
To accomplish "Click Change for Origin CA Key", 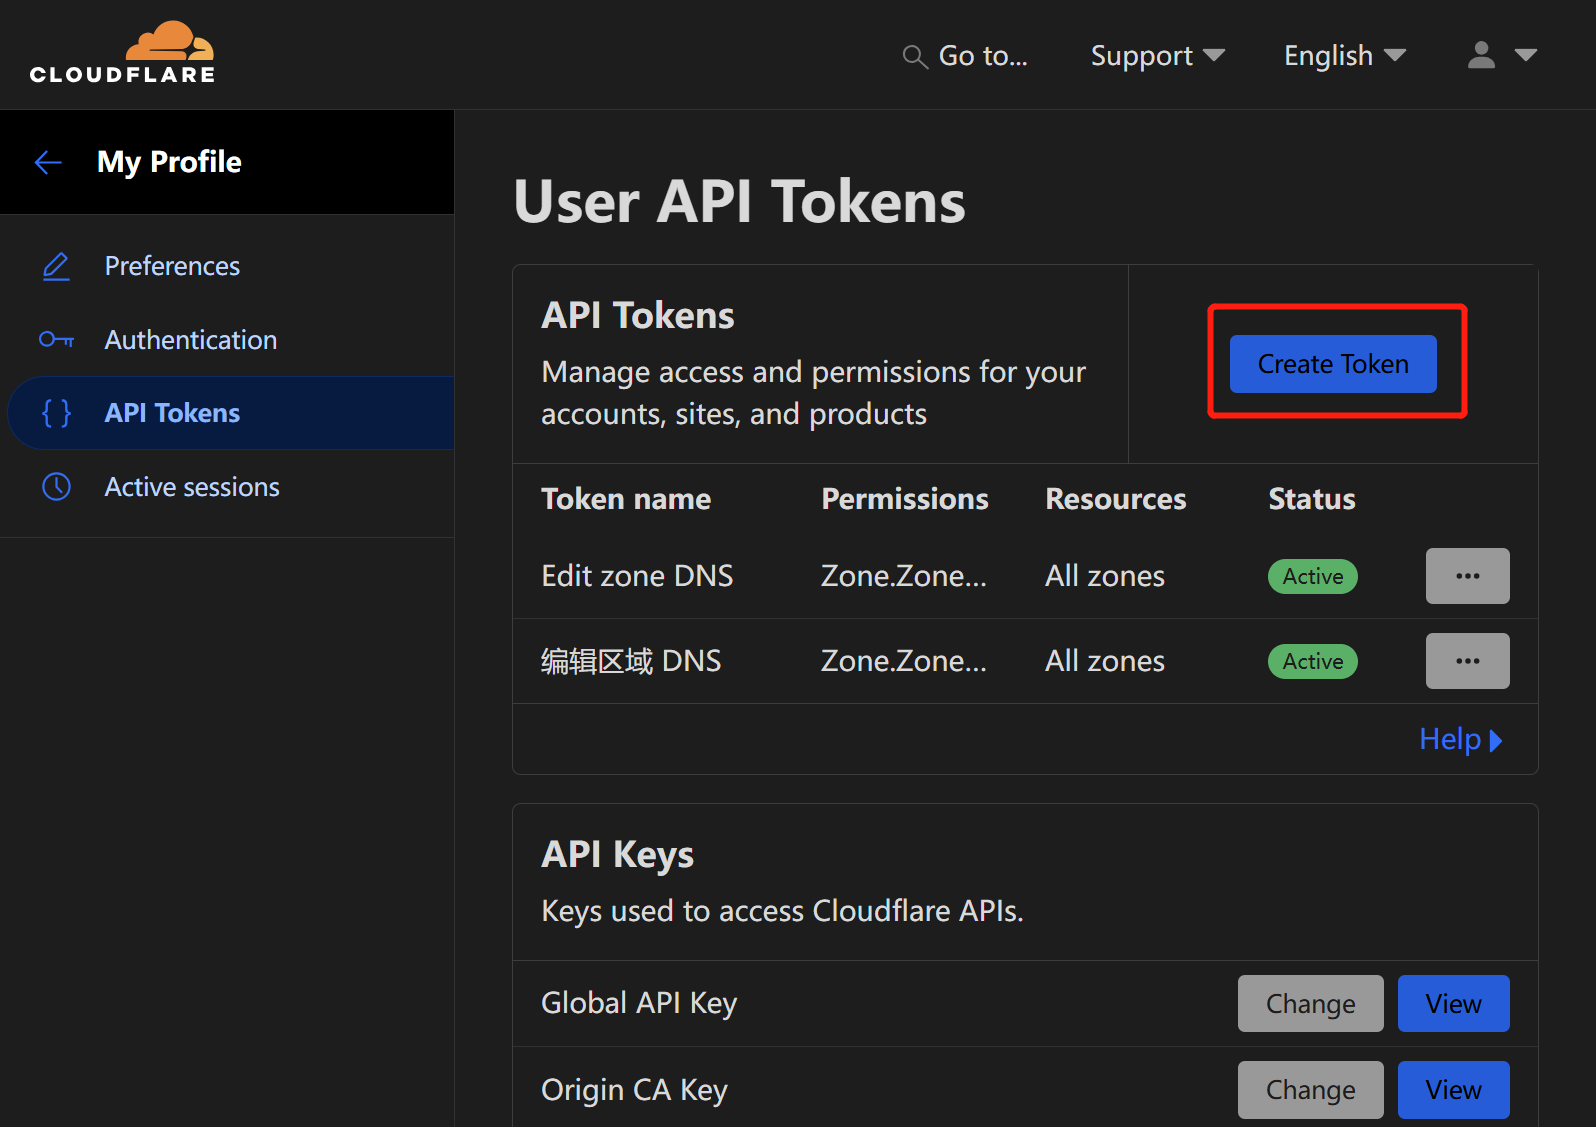I will (x=1310, y=1090).
